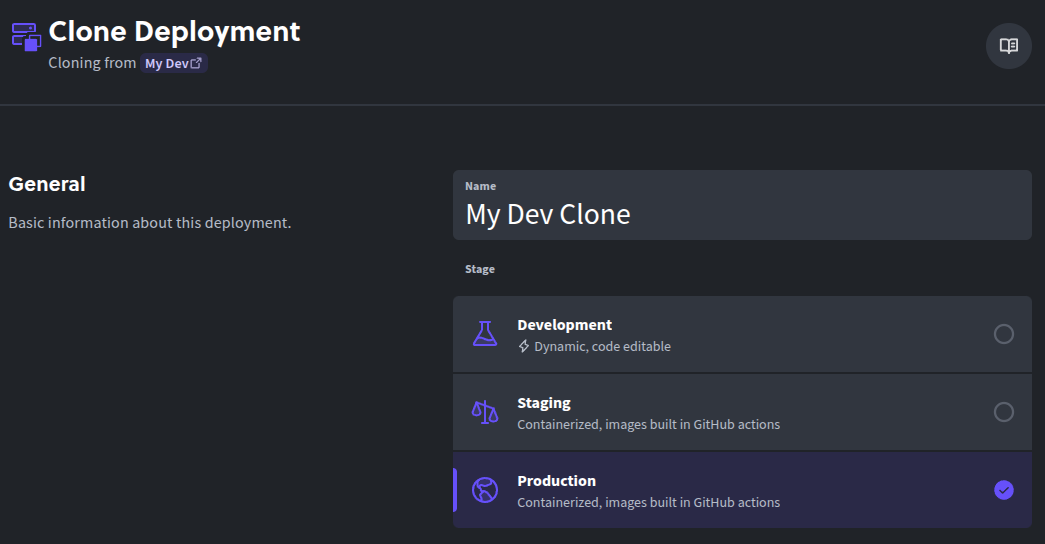The height and width of the screenshot is (544, 1045).
Task: Open the documentation book icon
Action: point(1008,46)
